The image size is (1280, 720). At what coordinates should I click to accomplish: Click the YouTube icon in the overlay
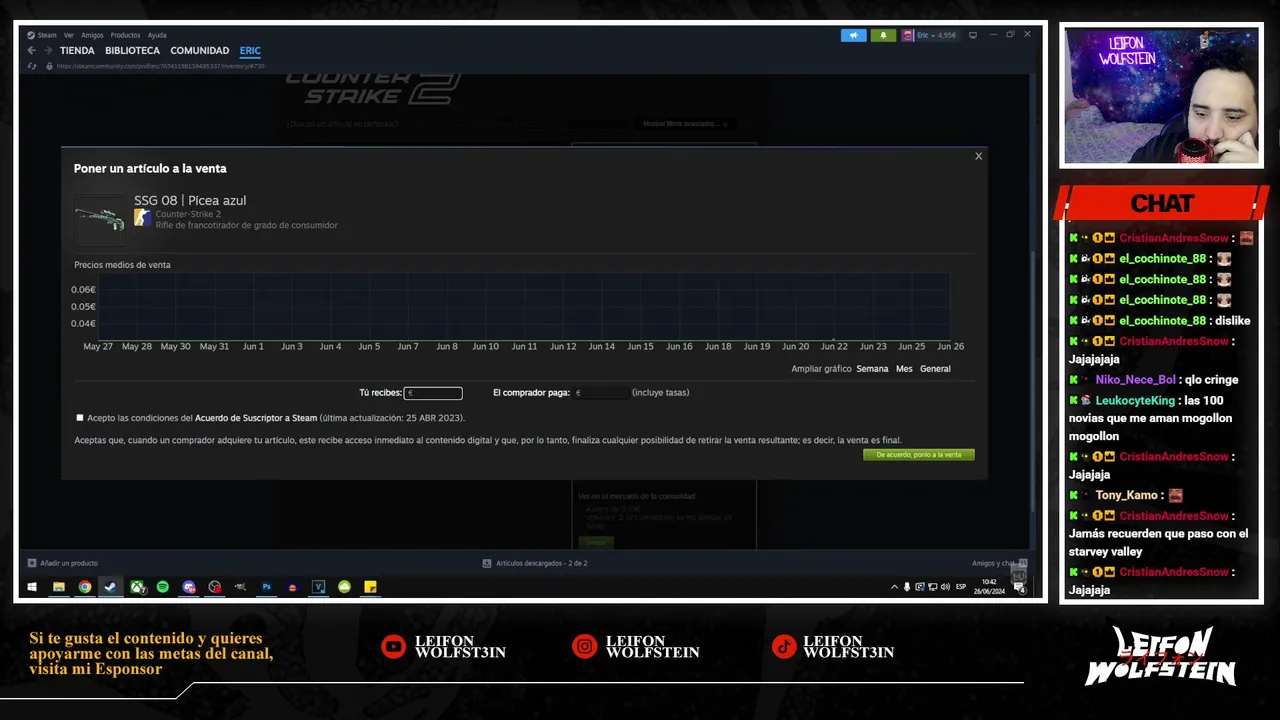pos(393,647)
